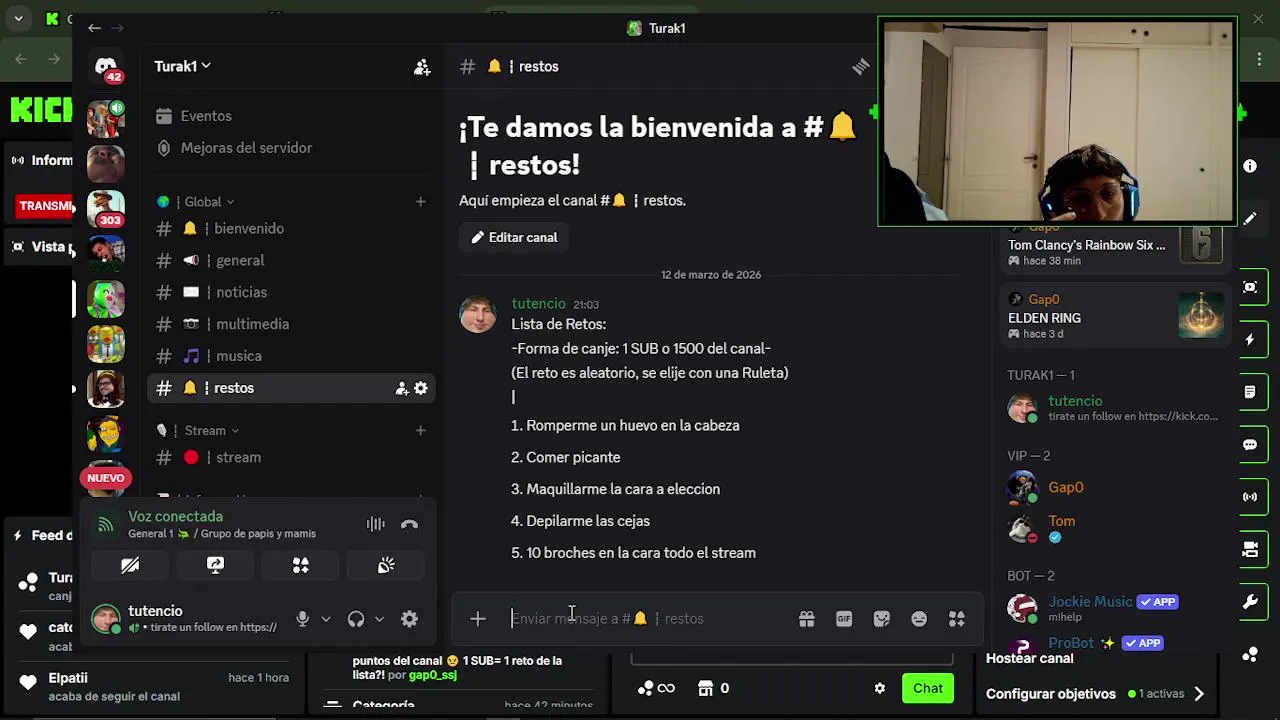Select the server icon with 303 badge
The image size is (1280, 720).
(x=106, y=210)
